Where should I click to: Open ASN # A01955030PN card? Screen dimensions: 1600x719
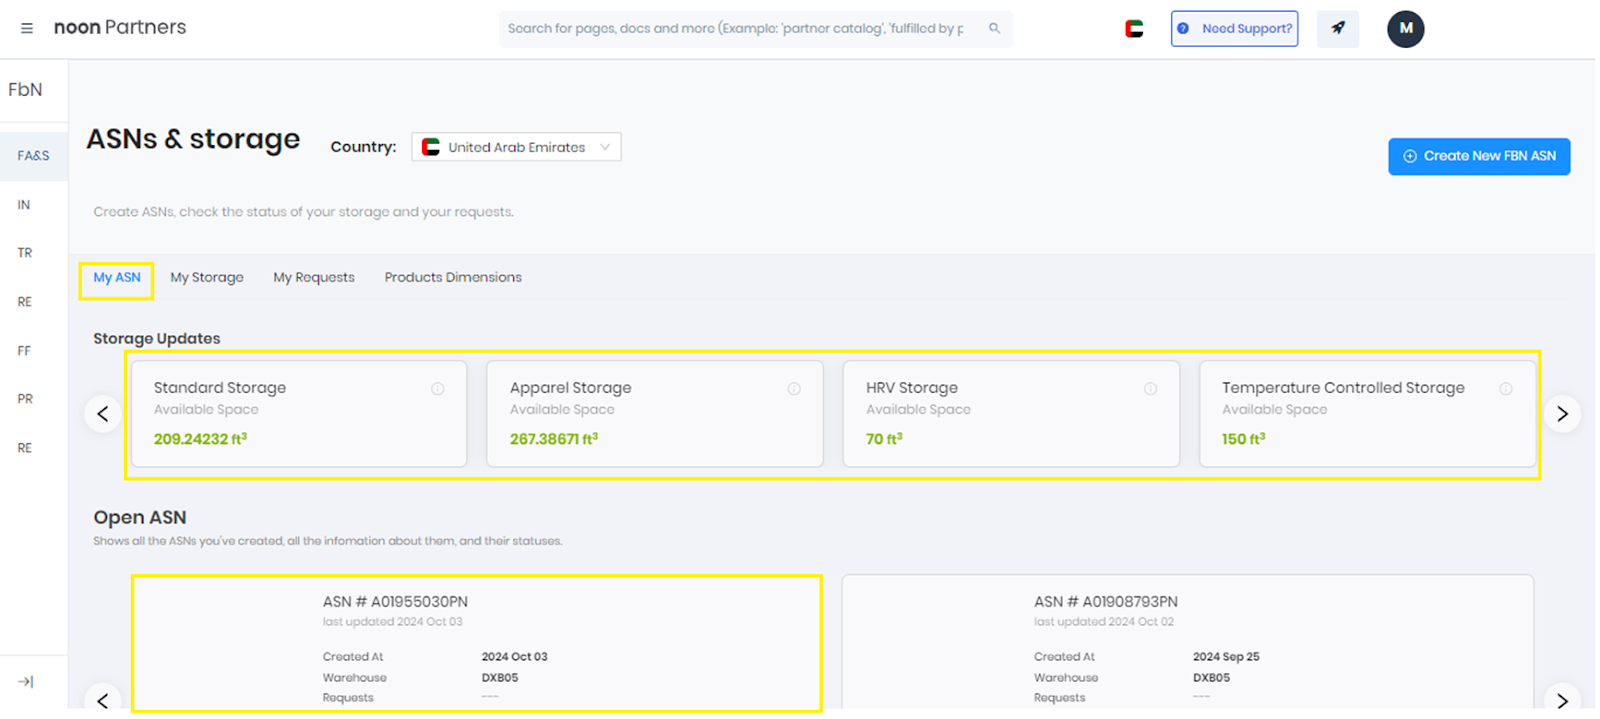point(476,643)
